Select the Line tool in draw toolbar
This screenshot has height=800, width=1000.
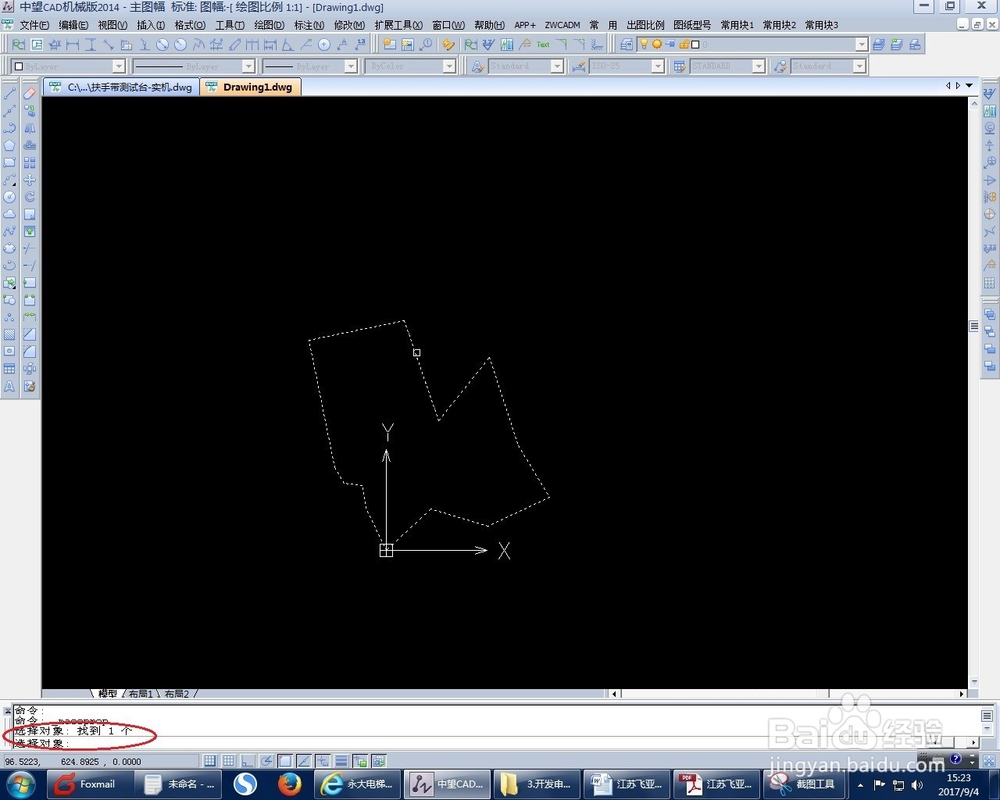(10, 94)
